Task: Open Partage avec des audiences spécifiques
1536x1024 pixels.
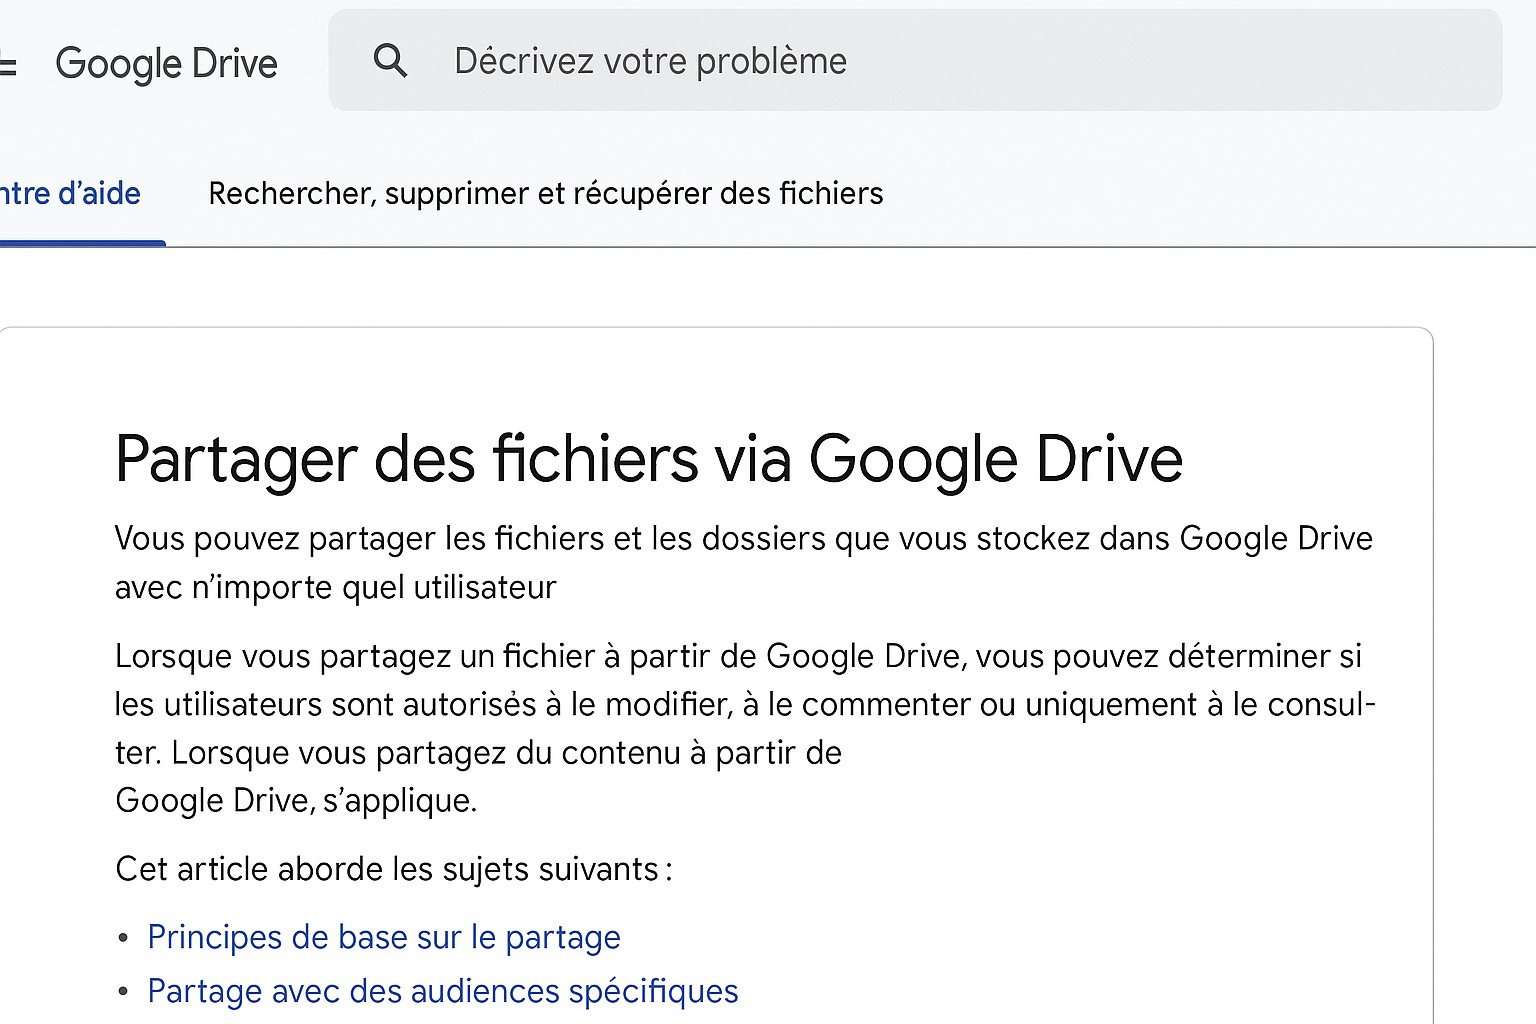Action: pyautogui.click(x=443, y=991)
